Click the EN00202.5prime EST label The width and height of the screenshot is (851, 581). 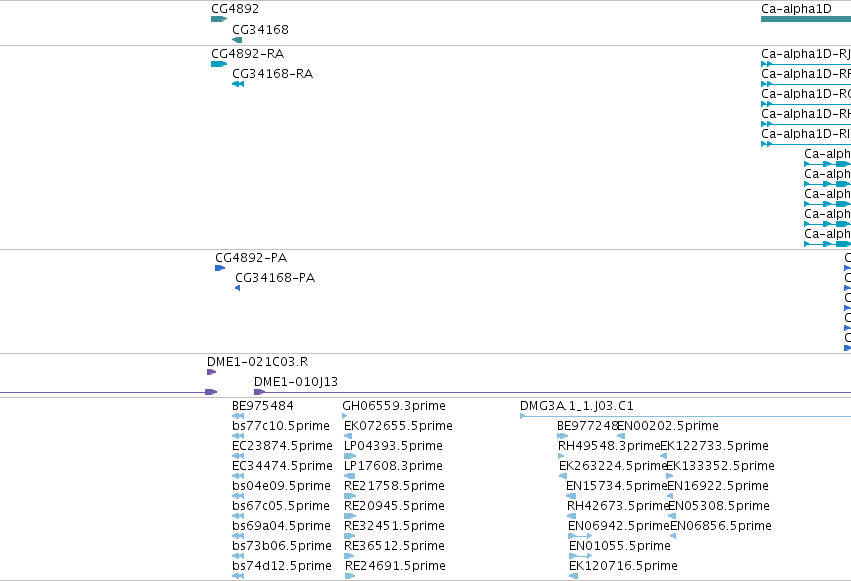[668, 425]
